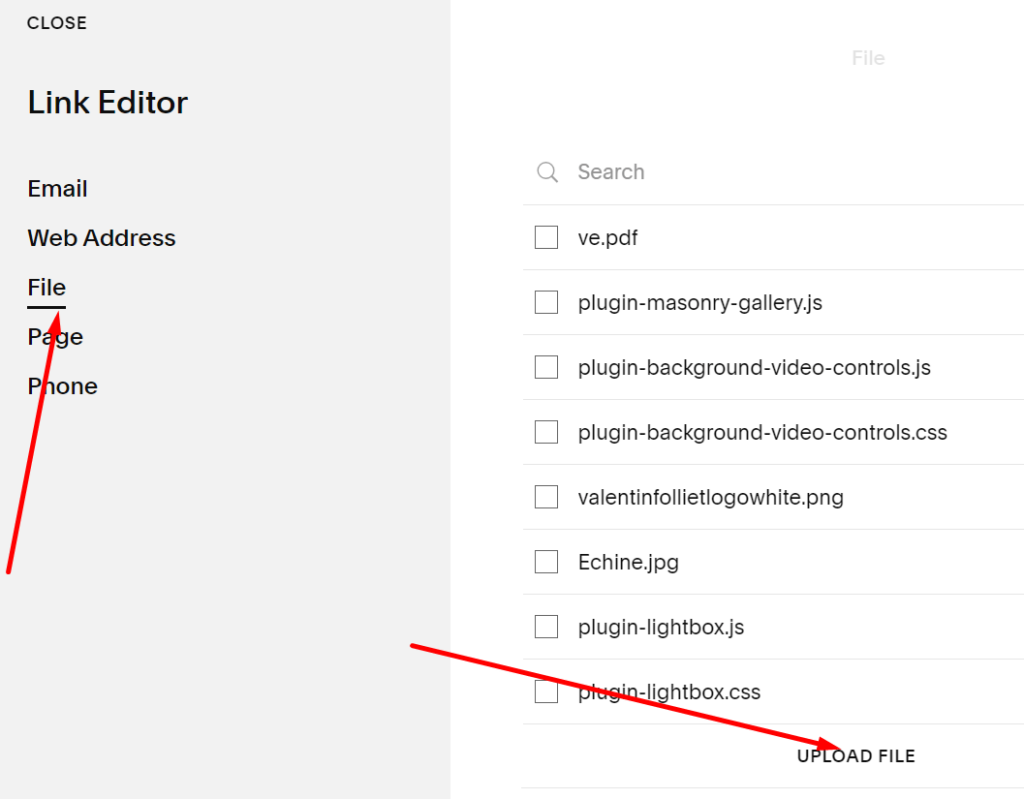The height and width of the screenshot is (799, 1024).
Task: Check the ve.pdf checkbox
Action: 546,237
